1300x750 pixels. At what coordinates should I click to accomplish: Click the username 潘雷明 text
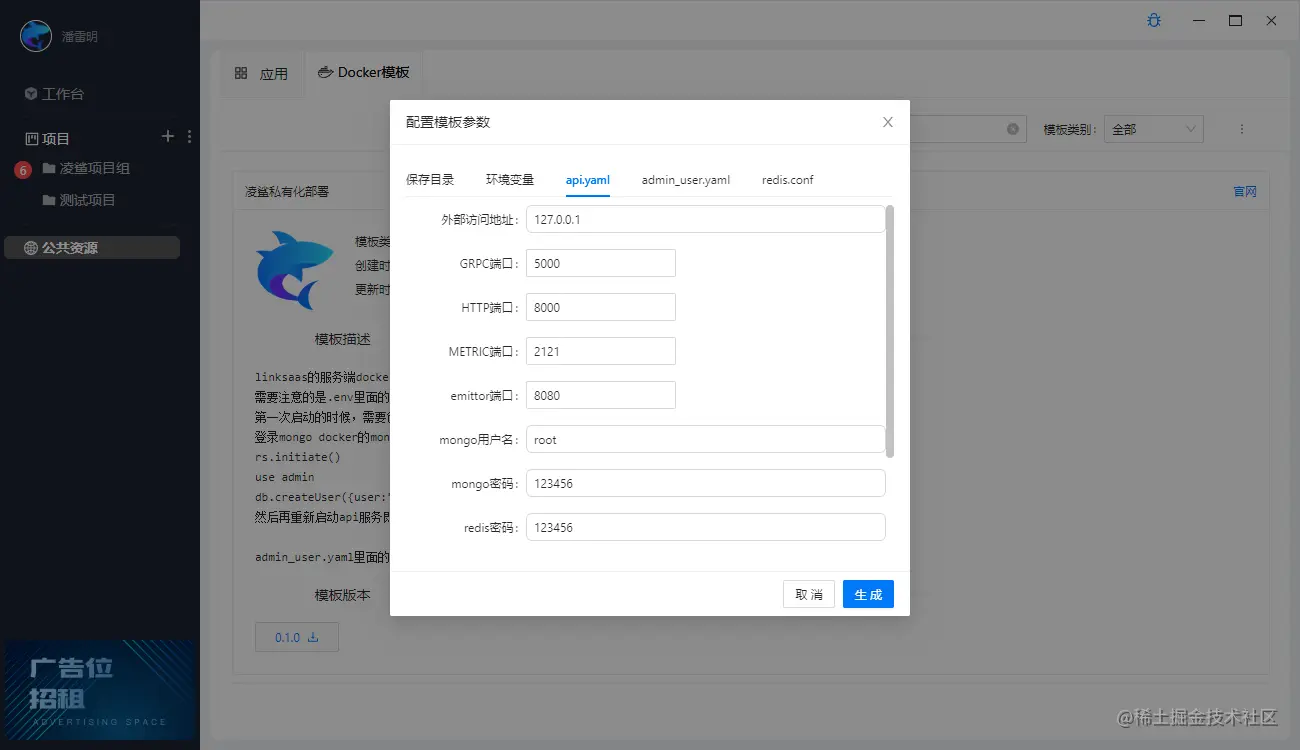tap(79, 37)
